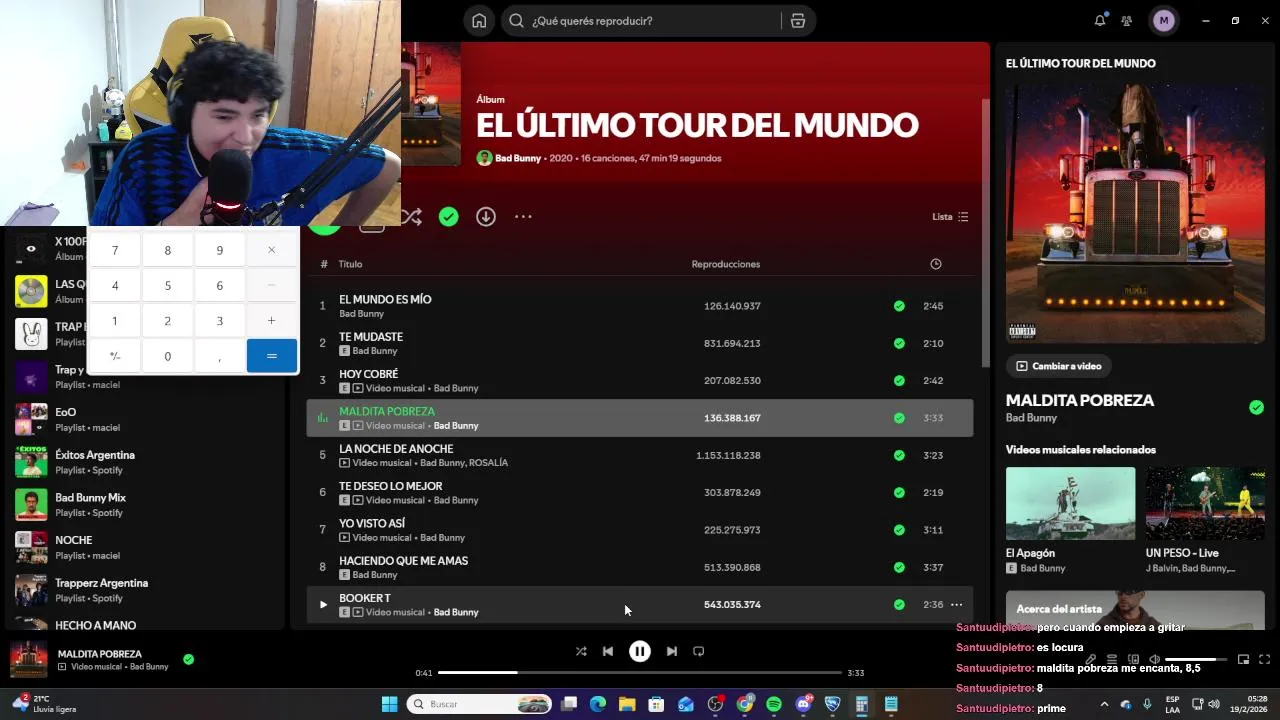Open Friend Activity icon
The image size is (1280, 720).
[1127, 21]
